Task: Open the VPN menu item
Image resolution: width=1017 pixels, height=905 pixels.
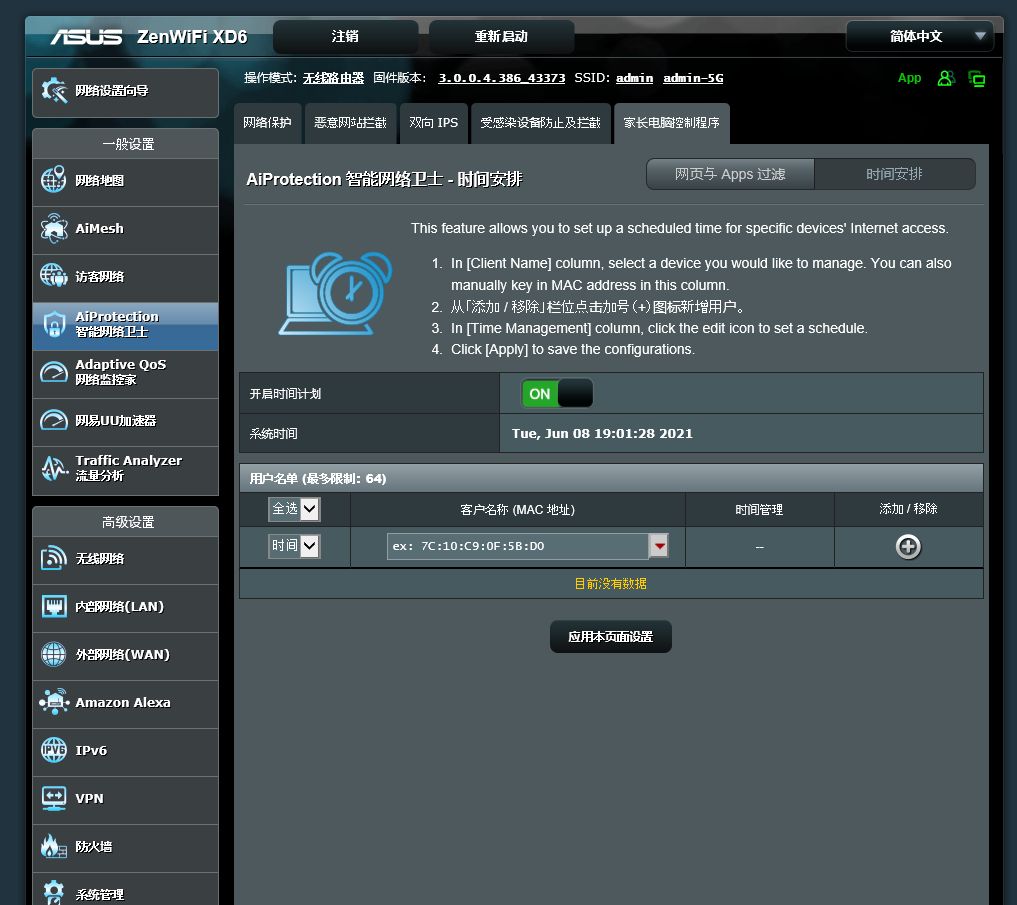Action: pos(125,799)
